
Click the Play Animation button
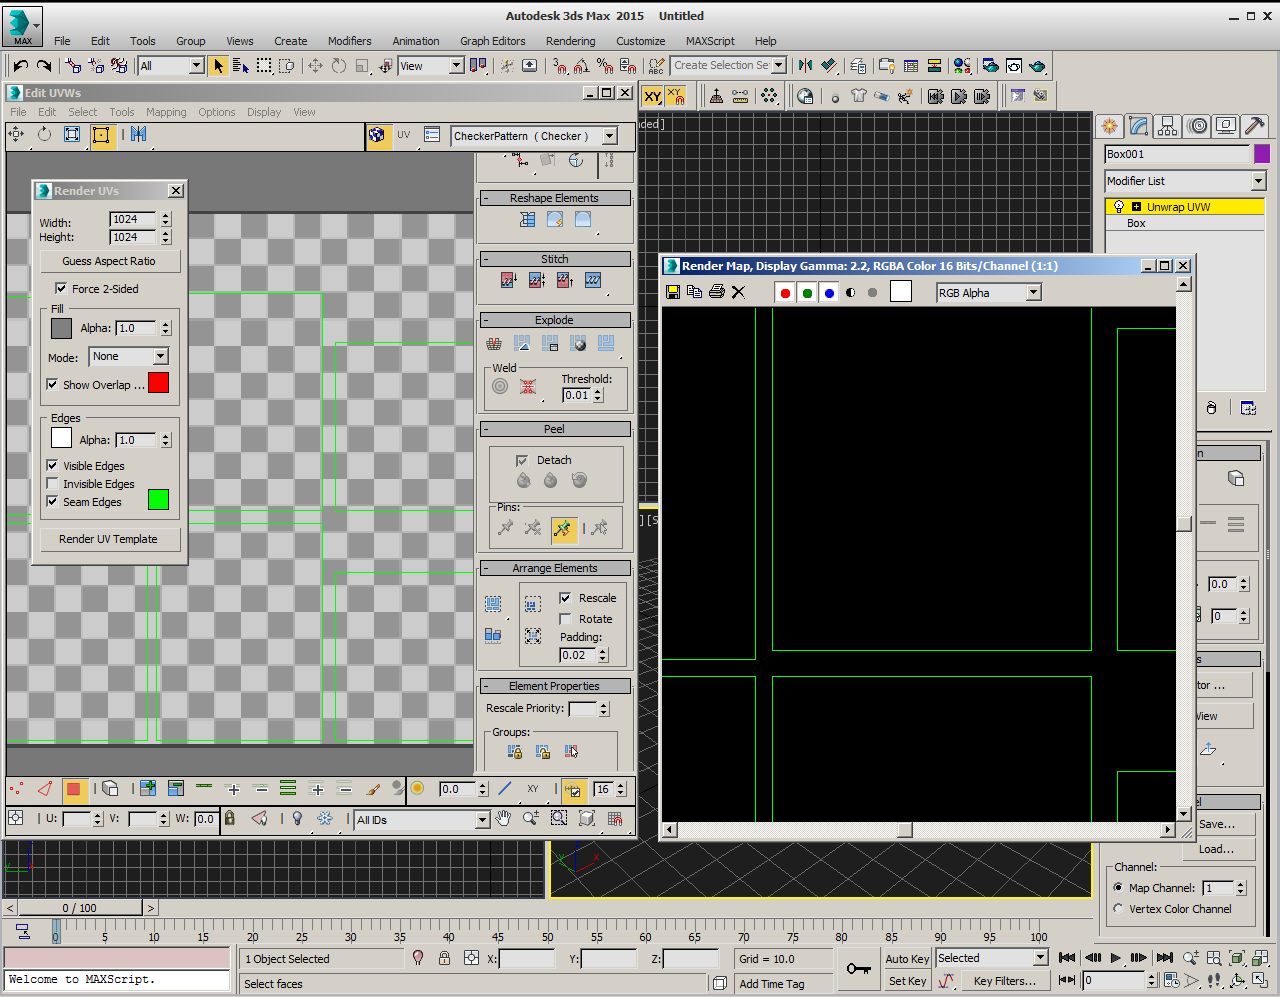point(1116,958)
